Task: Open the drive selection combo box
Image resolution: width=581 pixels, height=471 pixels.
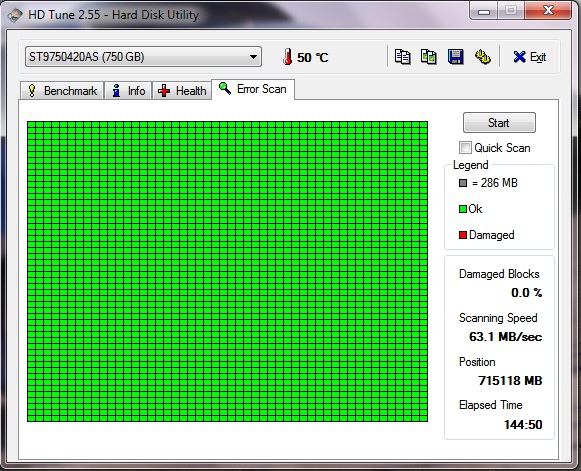Action: (x=143, y=57)
